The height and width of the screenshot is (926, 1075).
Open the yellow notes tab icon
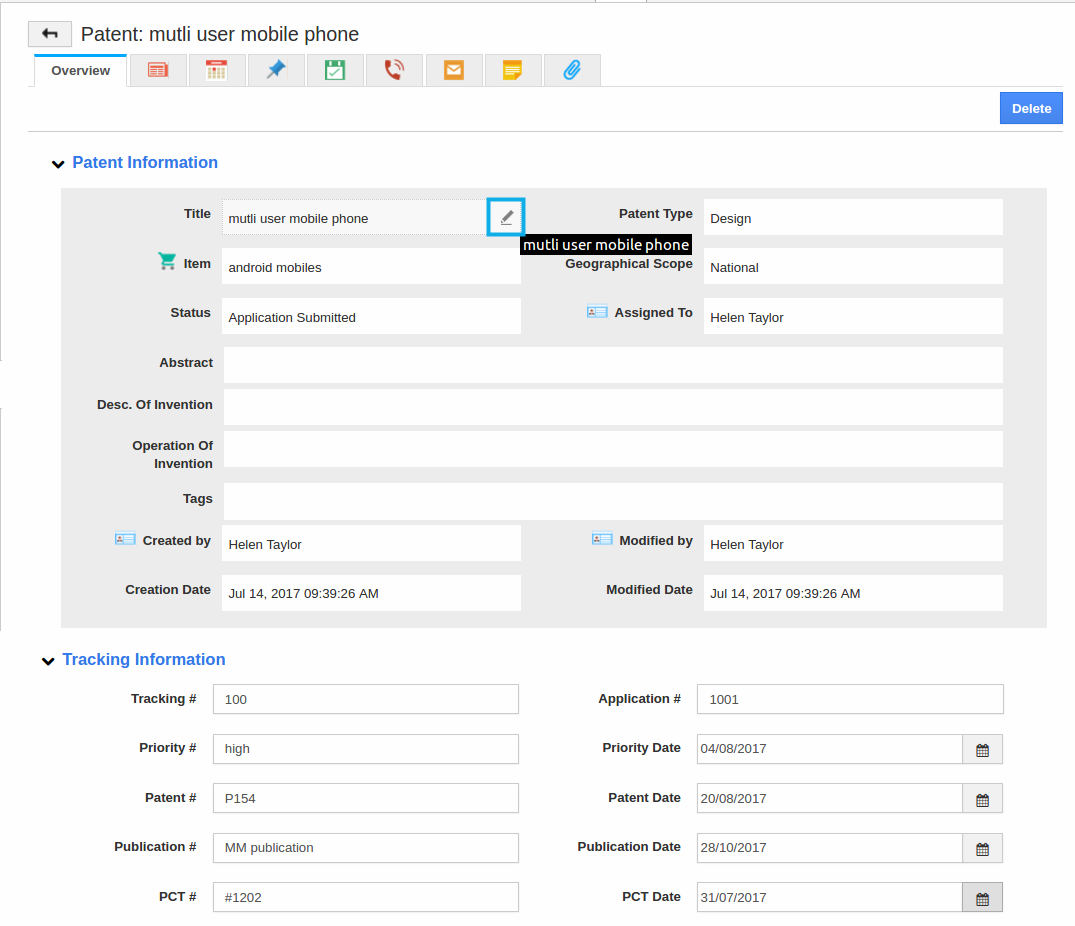coord(513,70)
